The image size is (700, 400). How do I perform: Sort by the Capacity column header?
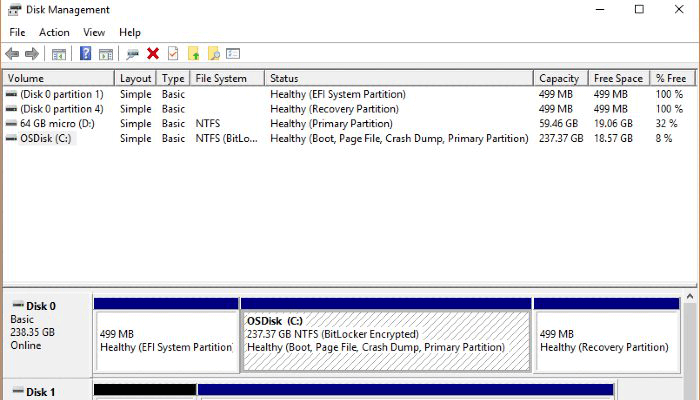point(561,78)
